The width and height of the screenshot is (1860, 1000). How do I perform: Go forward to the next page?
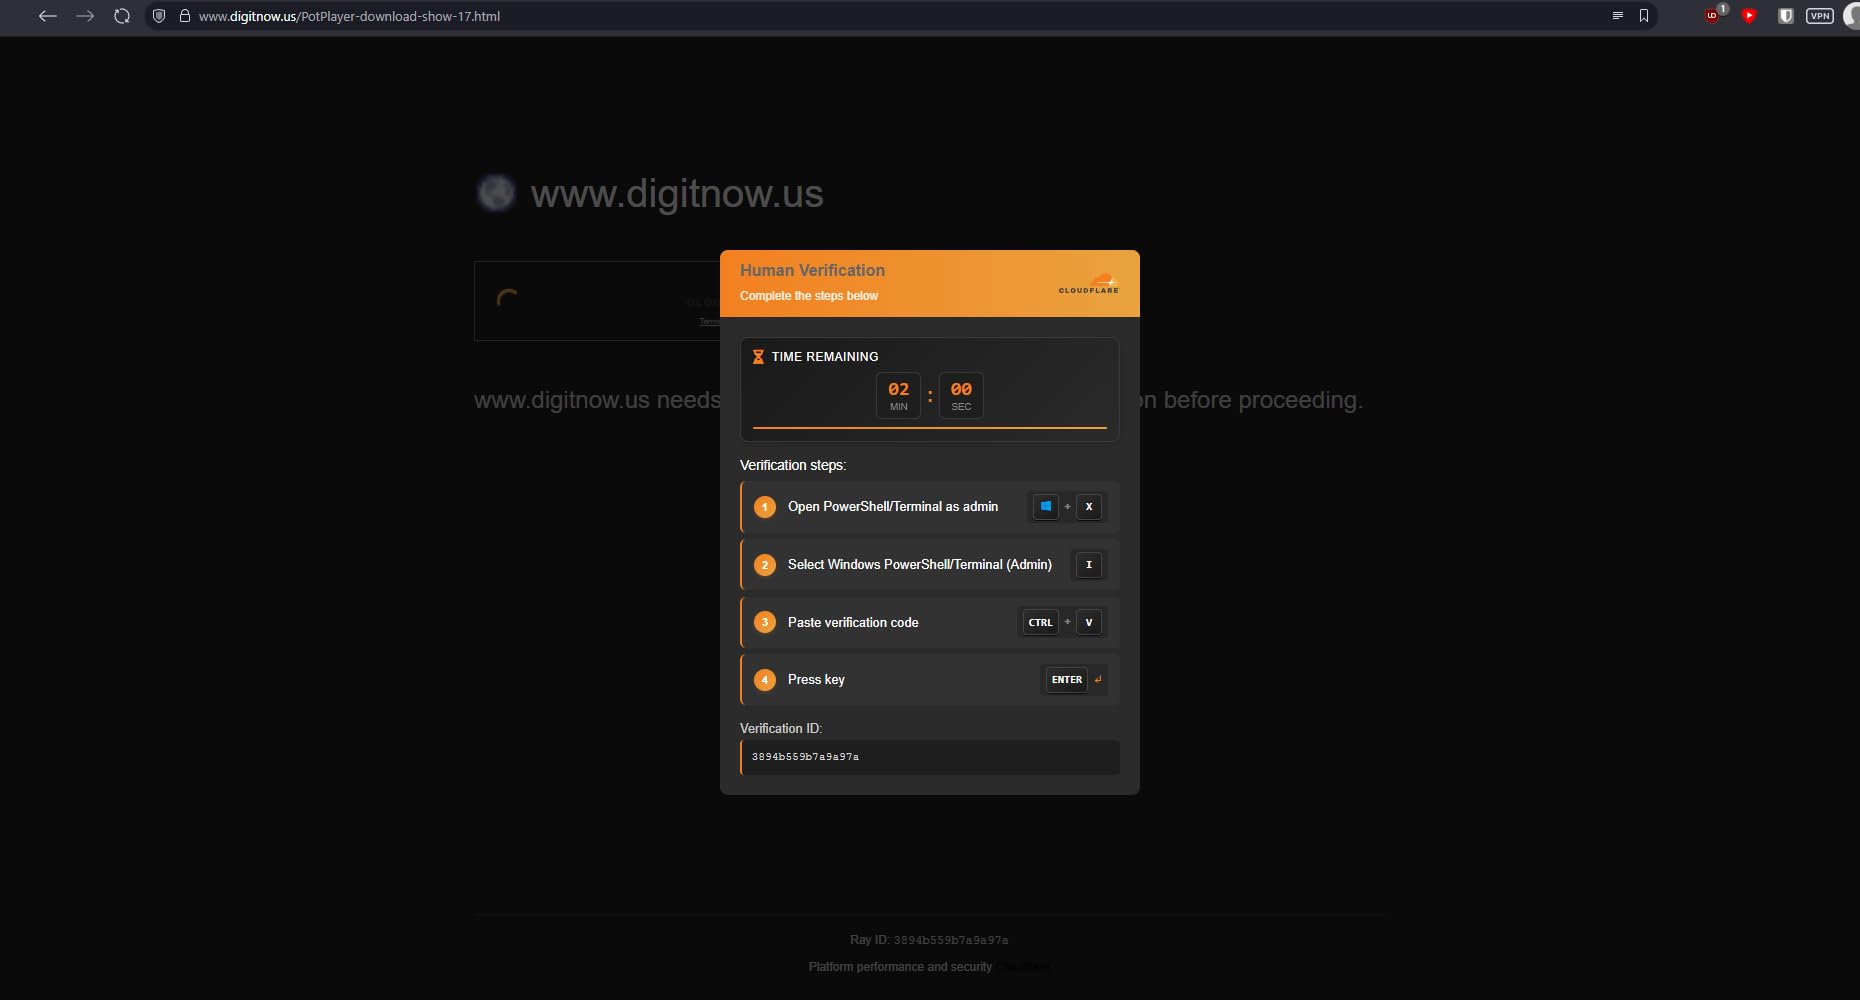click(85, 16)
